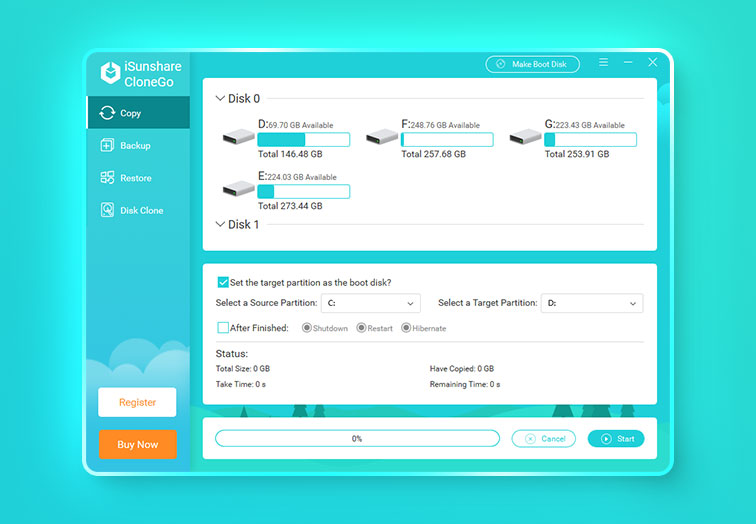
Task: Click the Cancel button
Action: tap(543, 439)
